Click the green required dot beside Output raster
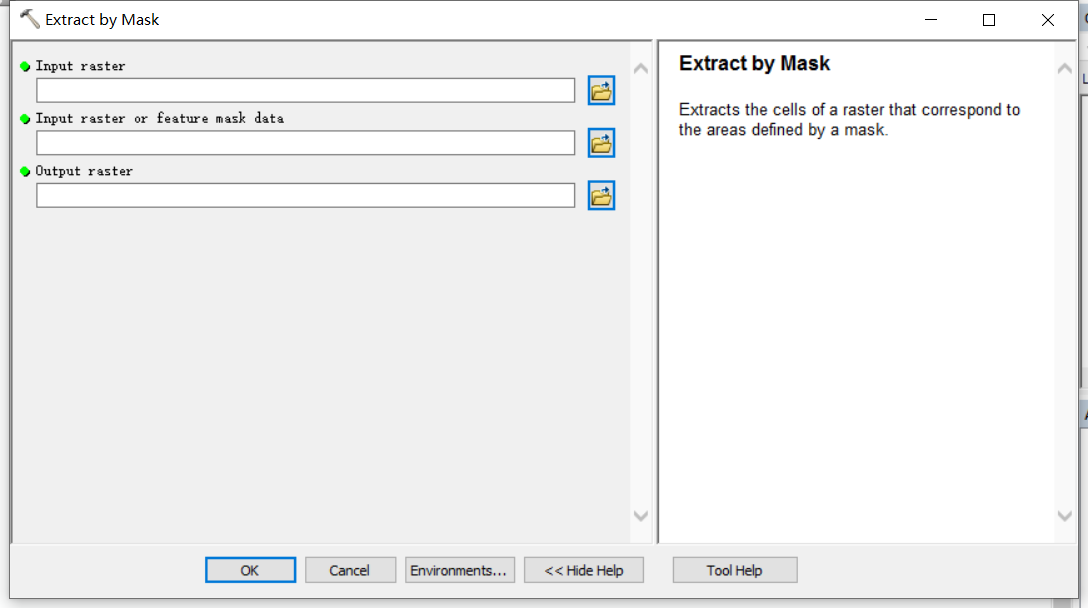Viewport: 1088px width, 608px height. [25, 171]
